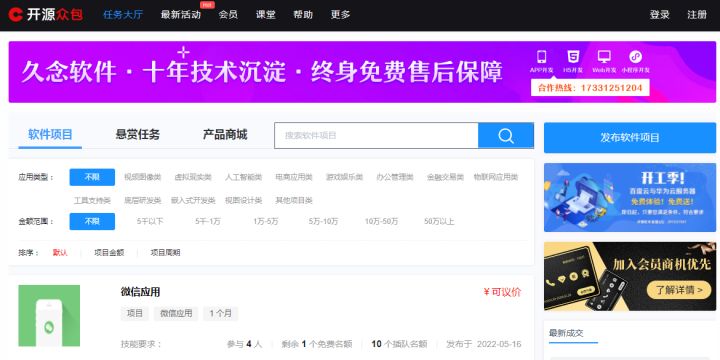
Task: Filter by 工具支持类 application type
Action: [92, 200]
